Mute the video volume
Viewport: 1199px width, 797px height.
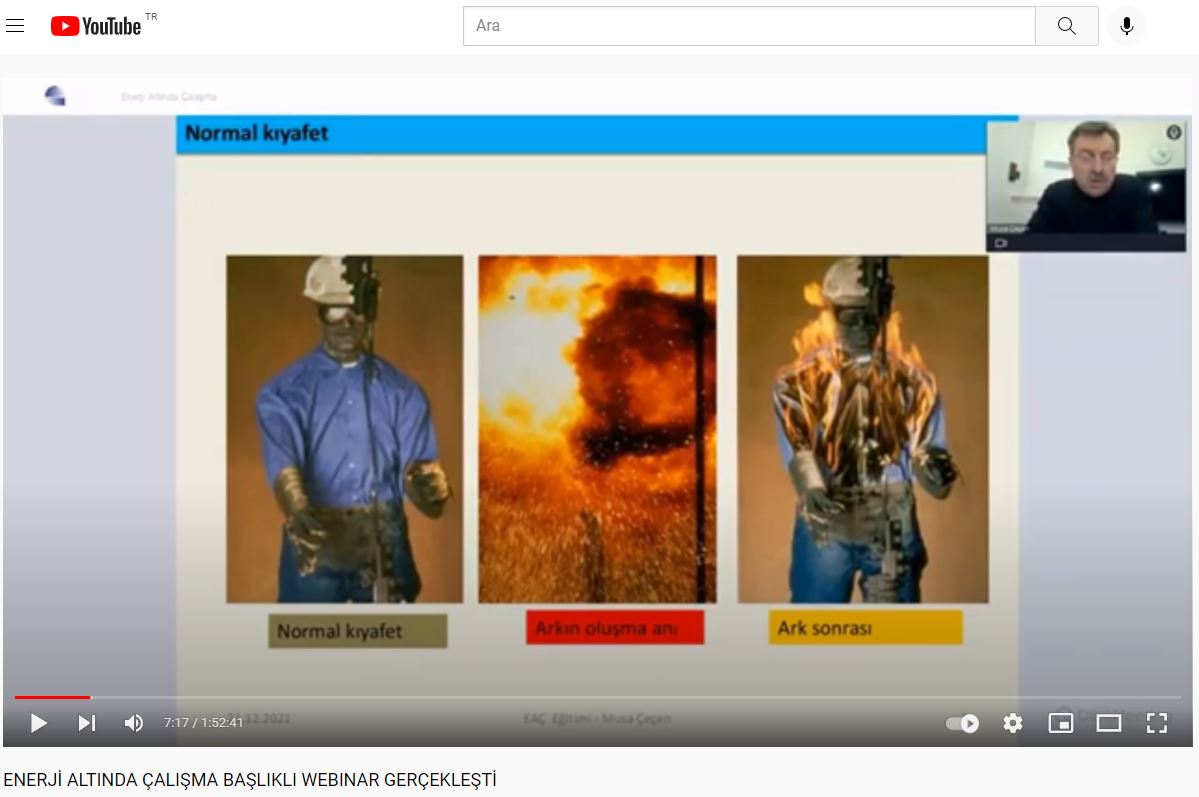[x=134, y=723]
